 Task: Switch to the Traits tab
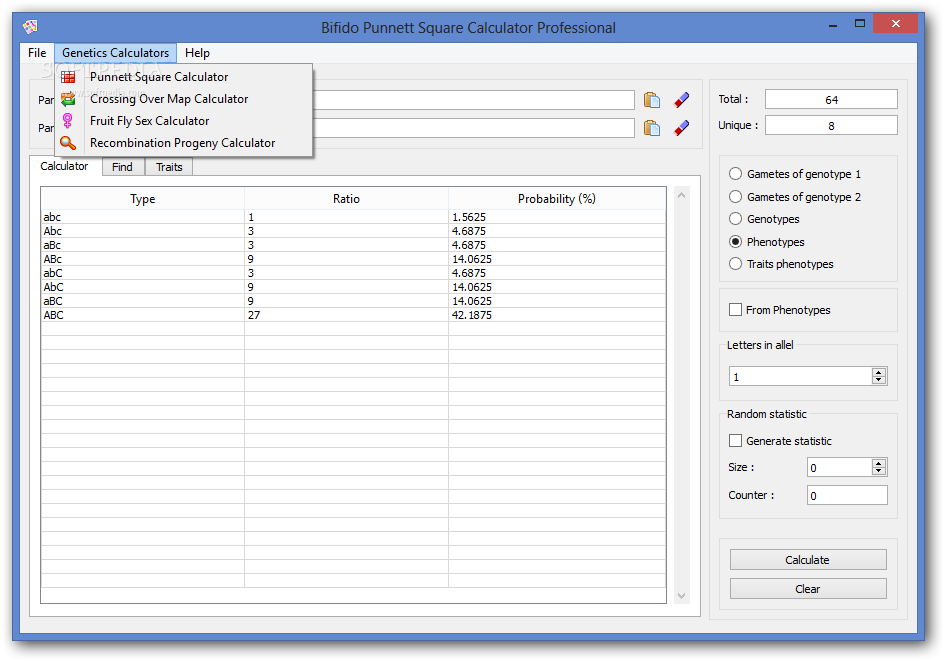169,167
